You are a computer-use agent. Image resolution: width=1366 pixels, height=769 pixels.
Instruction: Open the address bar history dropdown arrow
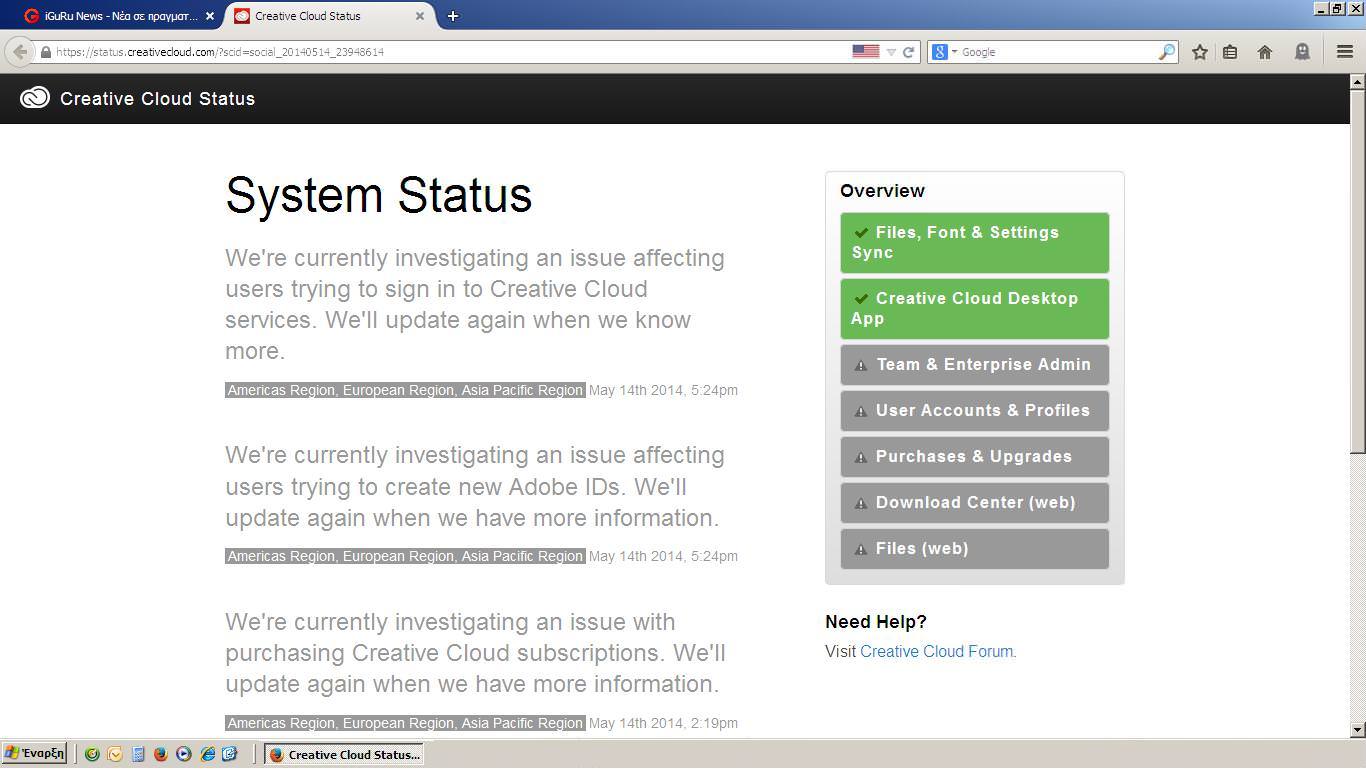pos(891,52)
